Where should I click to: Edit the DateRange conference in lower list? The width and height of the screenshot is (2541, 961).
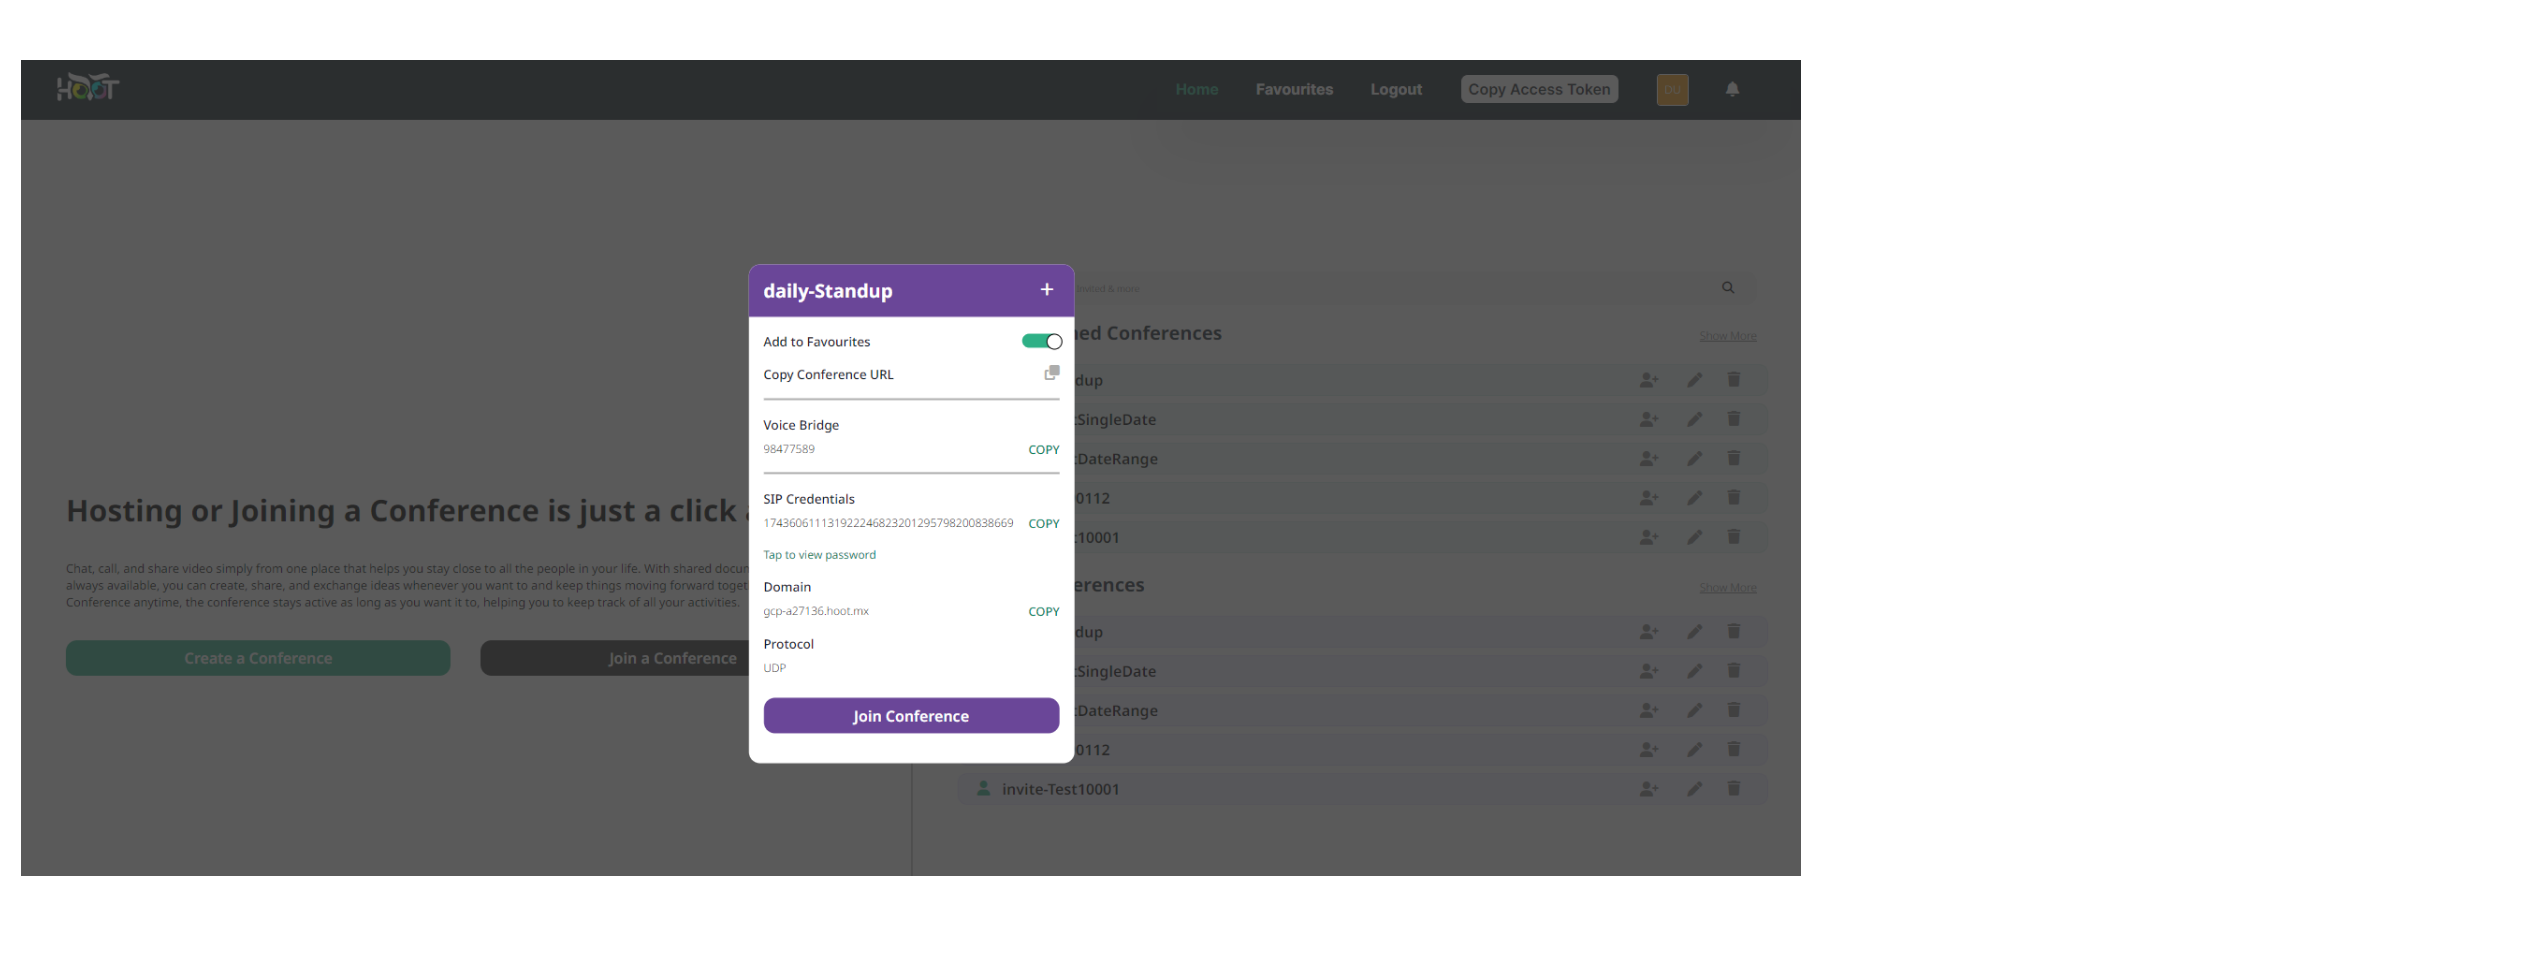click(x=1694, y=711)
